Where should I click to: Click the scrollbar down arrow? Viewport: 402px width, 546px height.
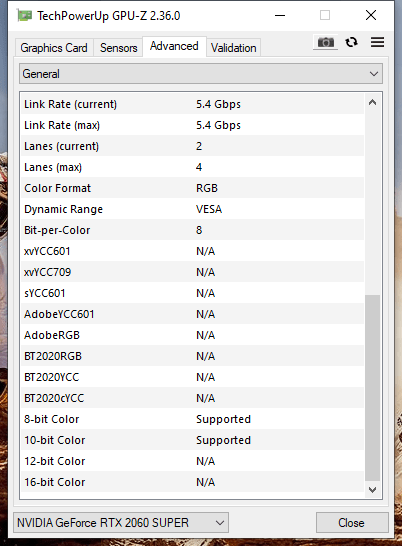click(372, 490)
